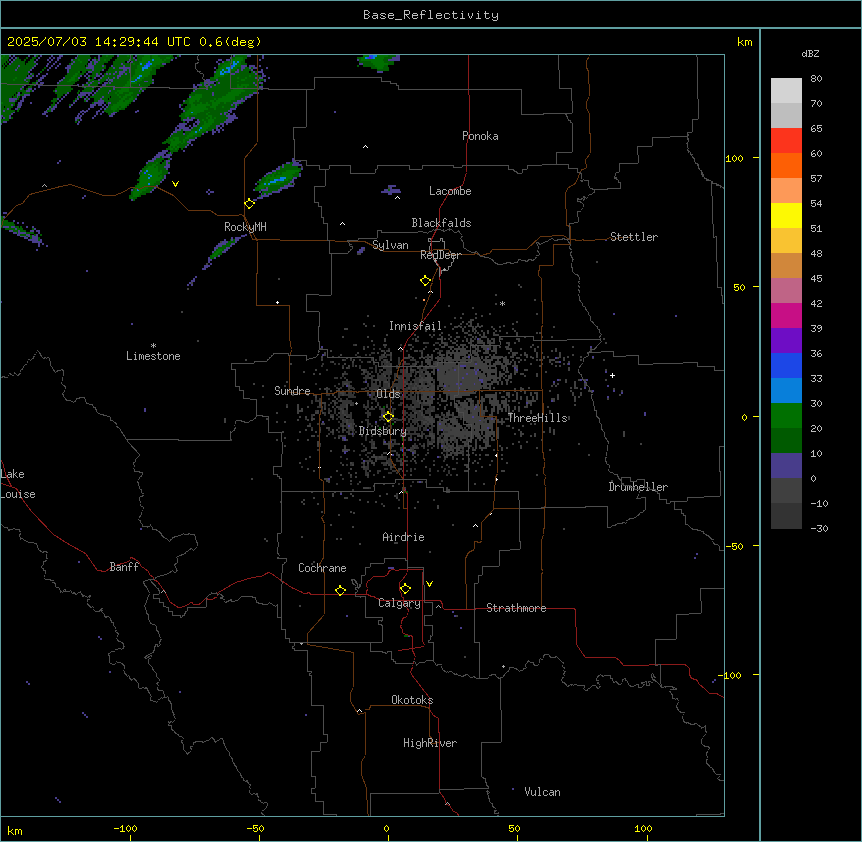Click the blue 36 dBZ color swatch
The height and width of the screenshot is (842, 862).
tap(786, 365)
